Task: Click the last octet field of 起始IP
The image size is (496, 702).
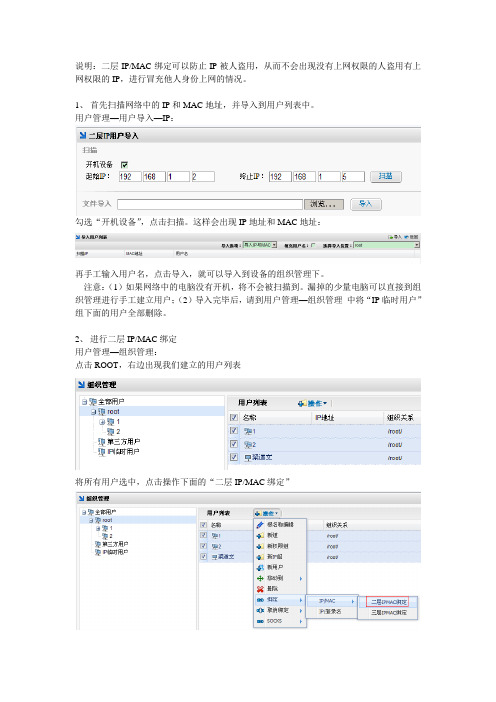Action: [x=203, y=176]
